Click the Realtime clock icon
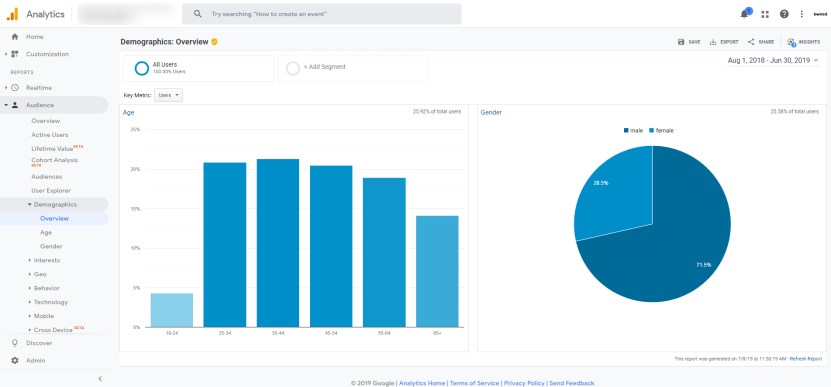 click(15, 87)
